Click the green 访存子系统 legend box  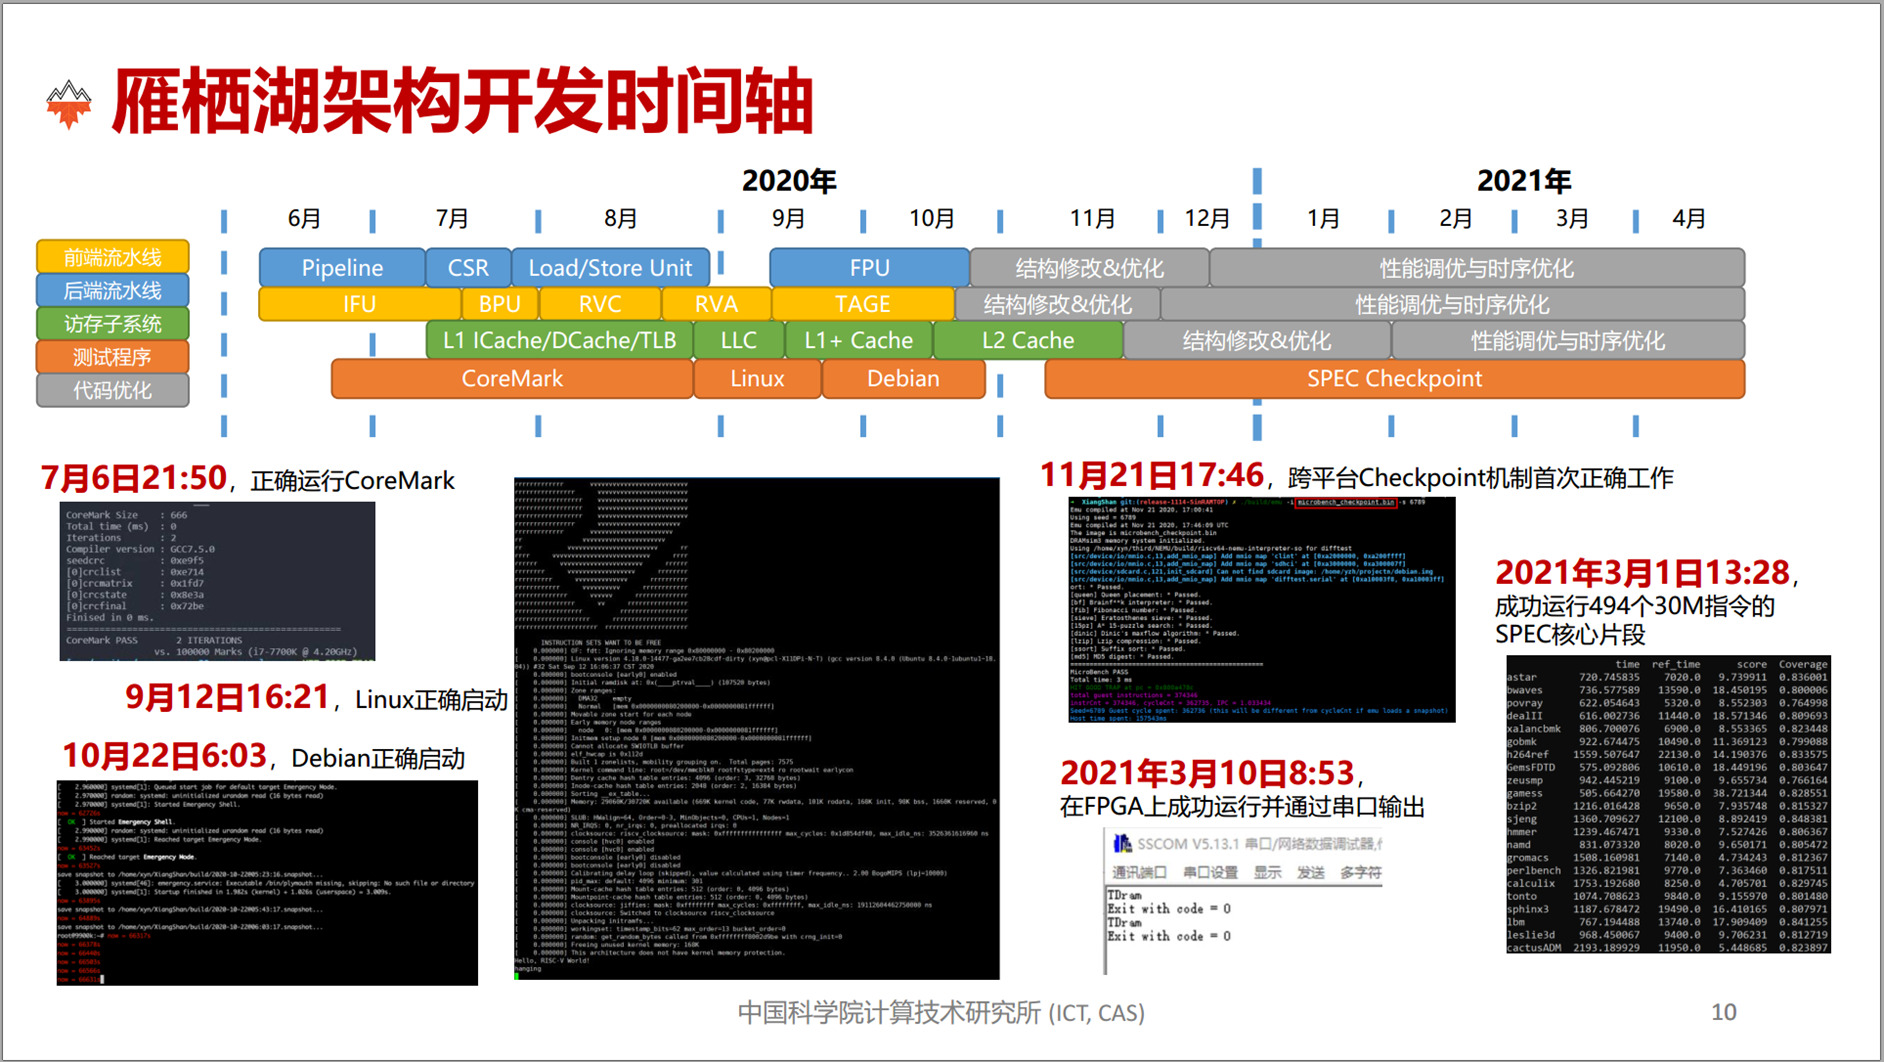(x=113, y=324)
